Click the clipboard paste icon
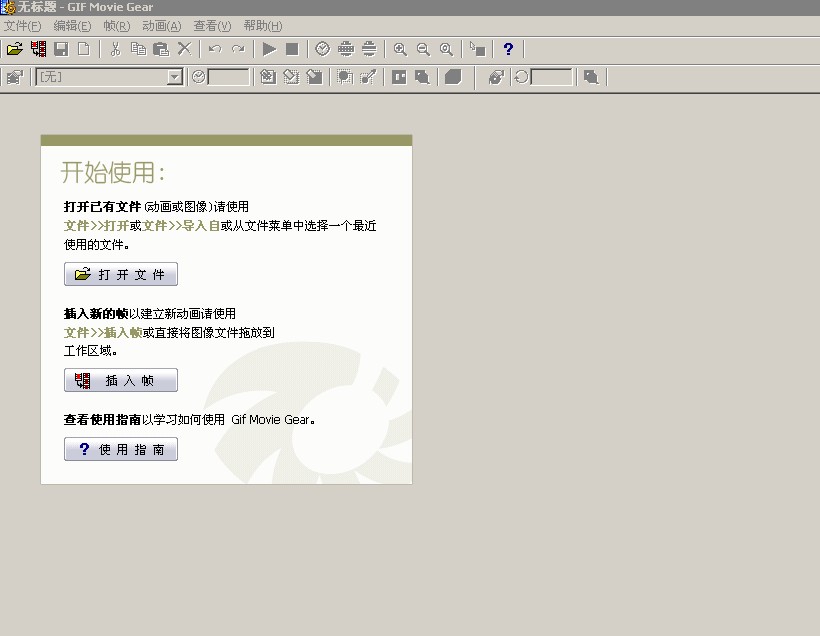The width and height of the screenshot is (820, 636). [x=161, y=49]
